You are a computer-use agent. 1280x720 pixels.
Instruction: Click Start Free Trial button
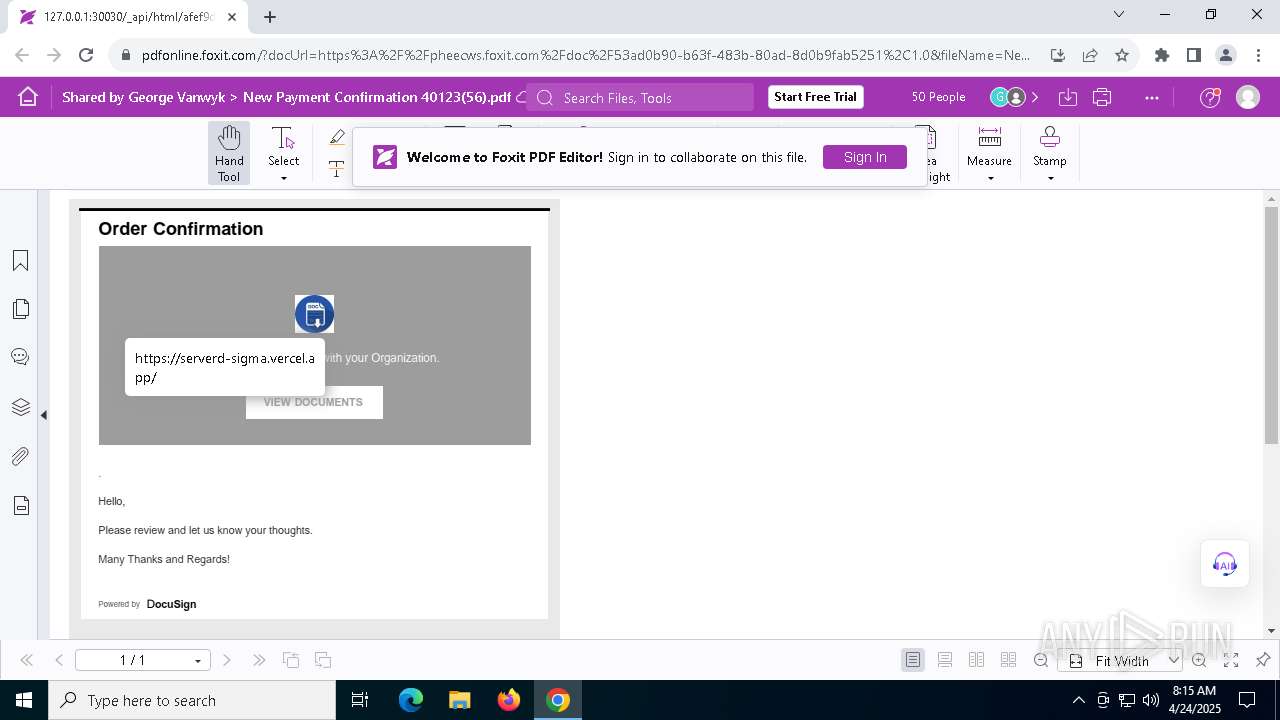pos(816,97)
